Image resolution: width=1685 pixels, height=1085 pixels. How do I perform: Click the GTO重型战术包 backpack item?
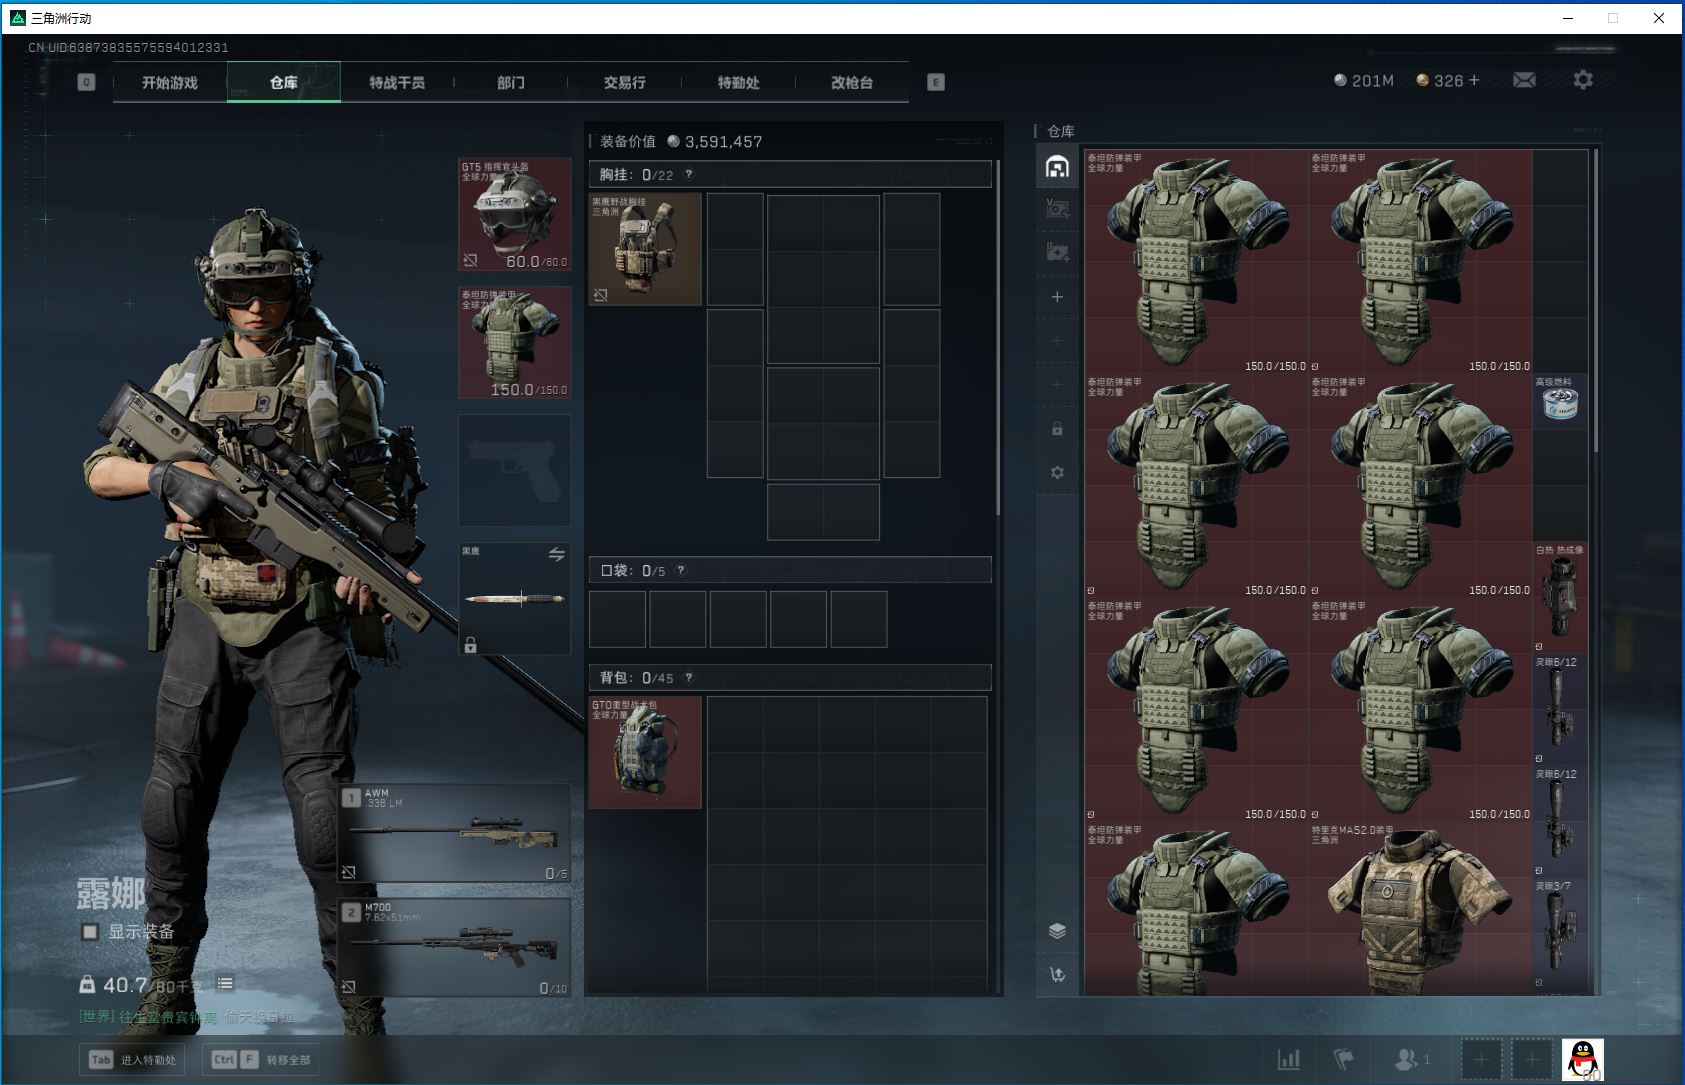(x=645, y=752)
